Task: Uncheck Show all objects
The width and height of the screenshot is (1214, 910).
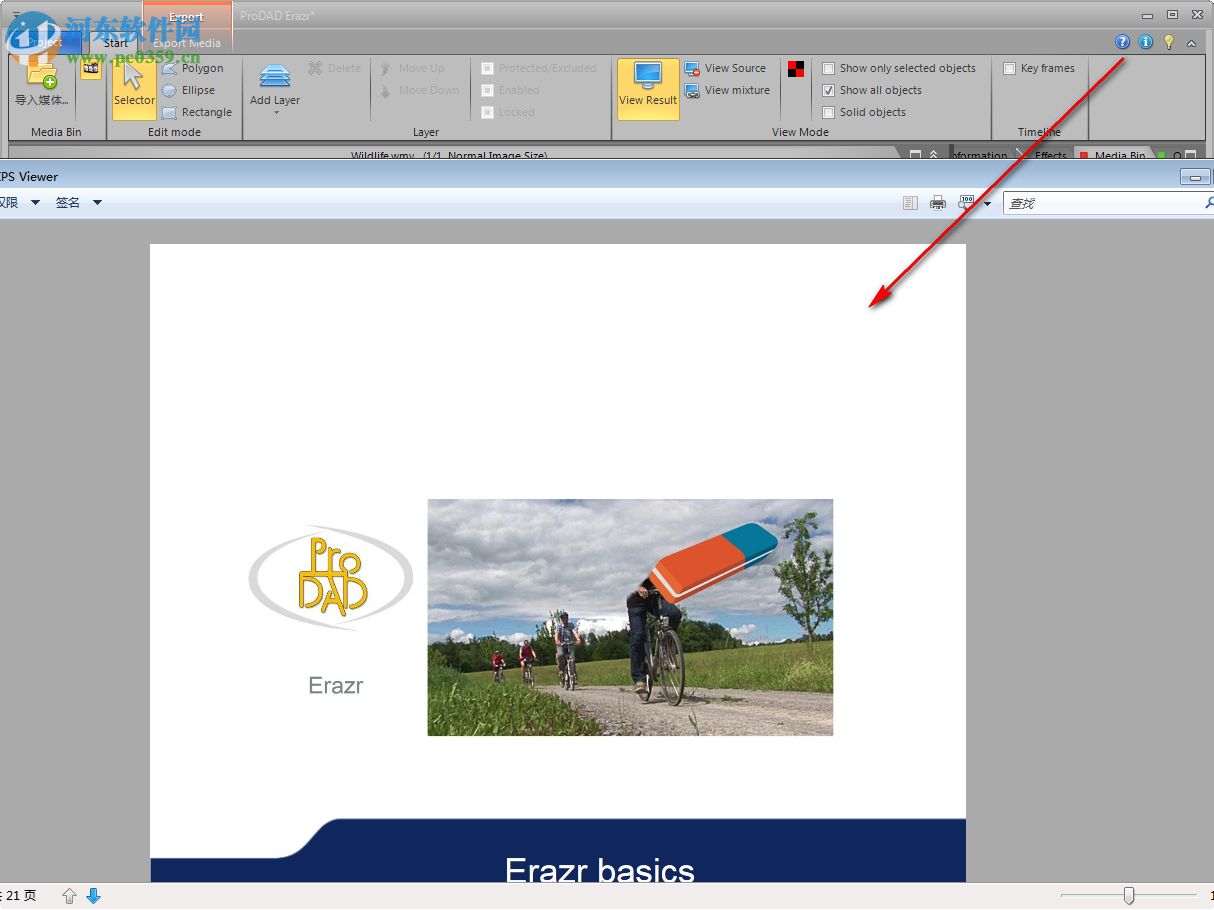Action: [828, 90]
